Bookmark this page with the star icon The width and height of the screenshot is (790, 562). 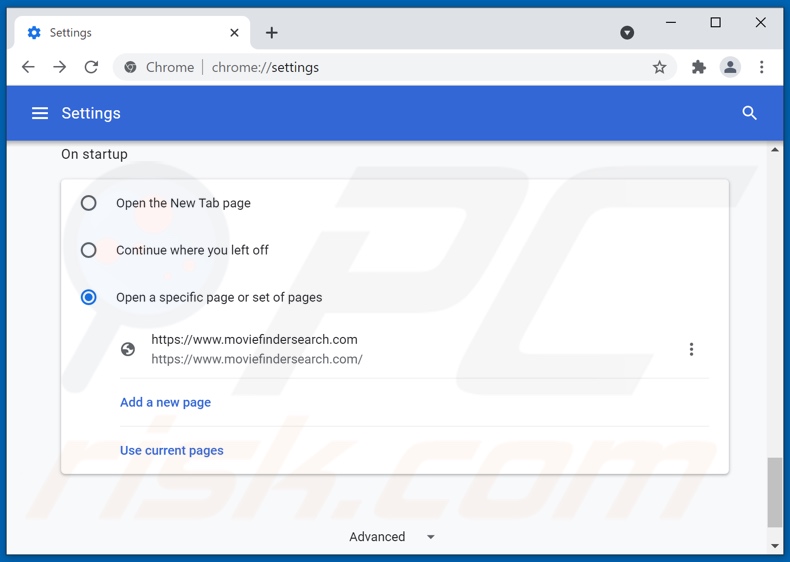[x=659, y=68]
